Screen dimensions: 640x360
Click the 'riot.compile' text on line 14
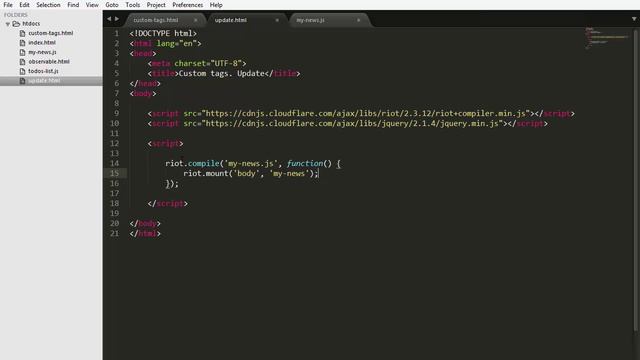(x=192, y=164)
